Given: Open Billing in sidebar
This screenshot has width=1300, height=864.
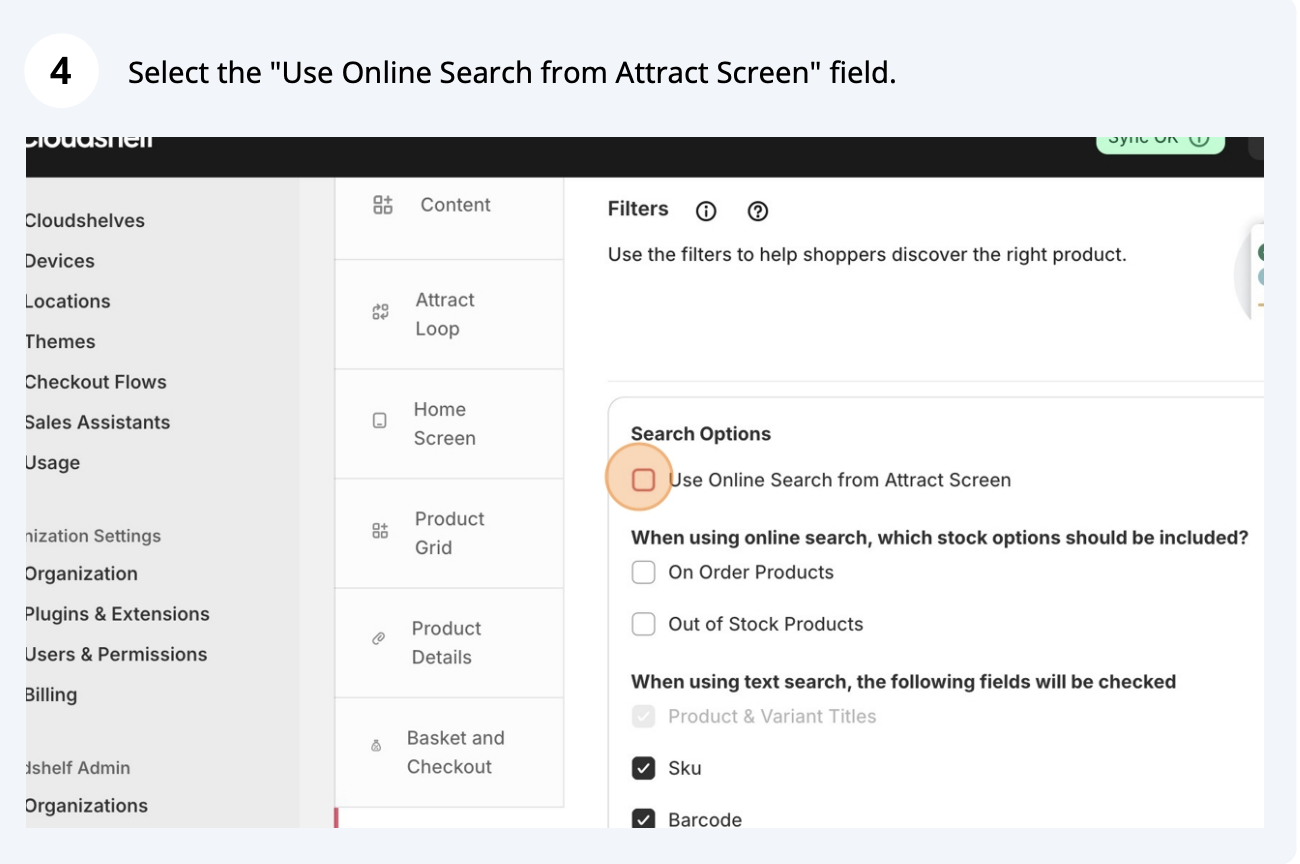Looking at the screenshot, I should (51, 695).
